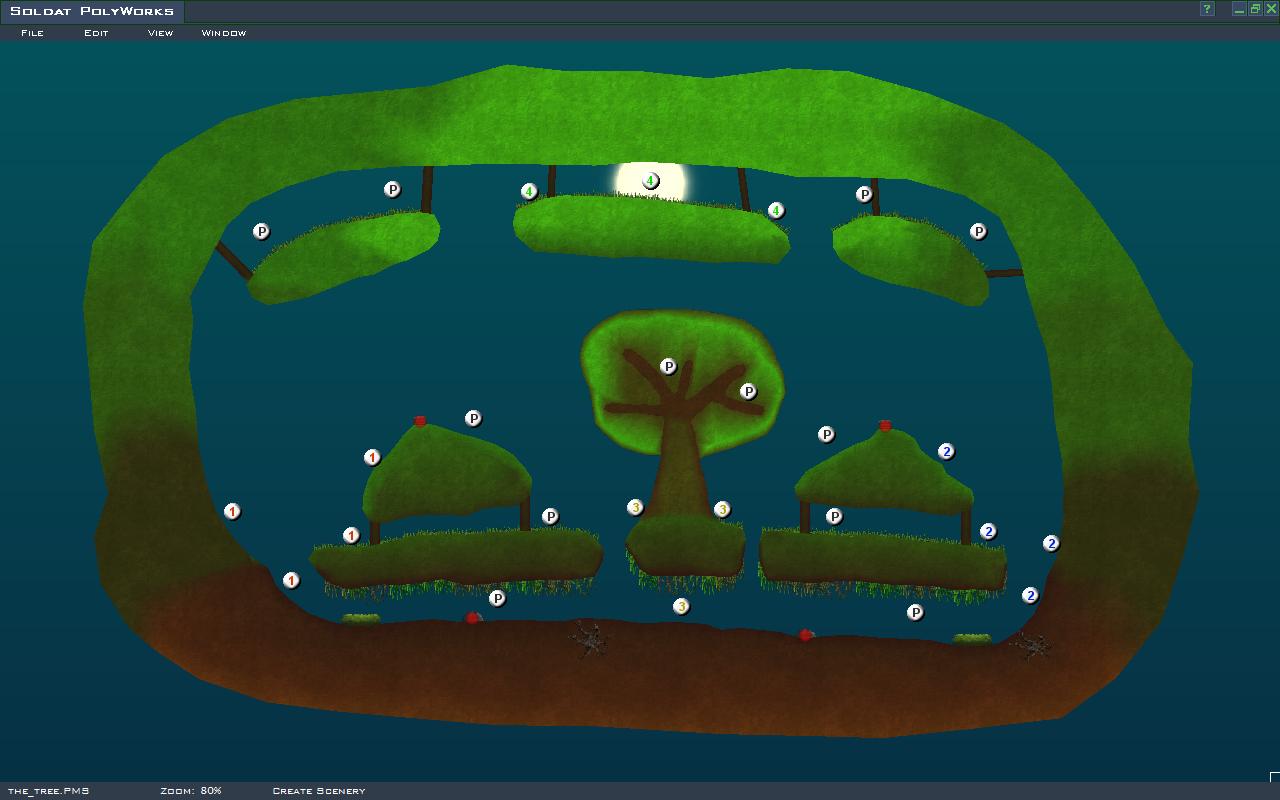Screen dimensions: 1280x800
Task: Open the View menu
Action: click(x=160, y=33)
